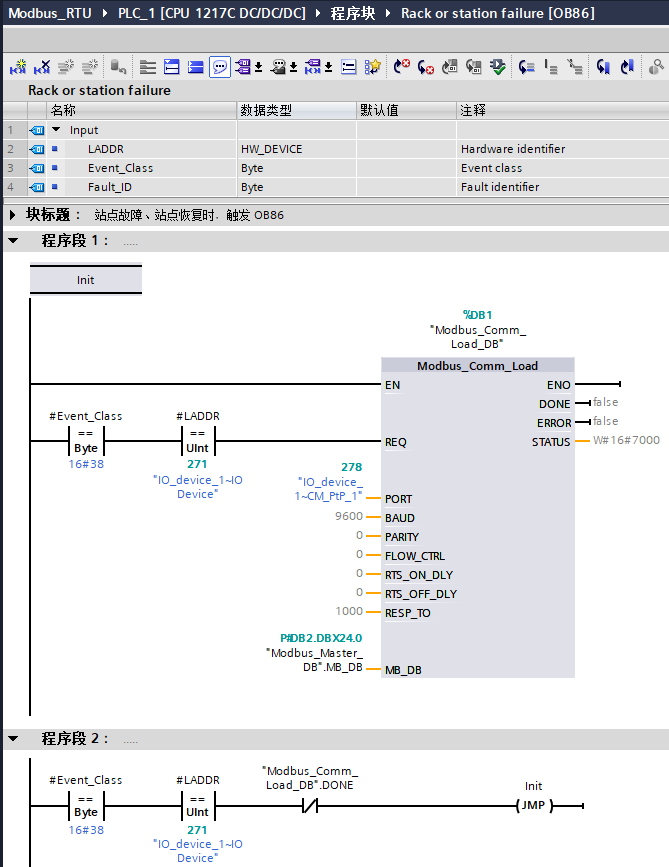Click the 注释 column header

pos(563,110)
